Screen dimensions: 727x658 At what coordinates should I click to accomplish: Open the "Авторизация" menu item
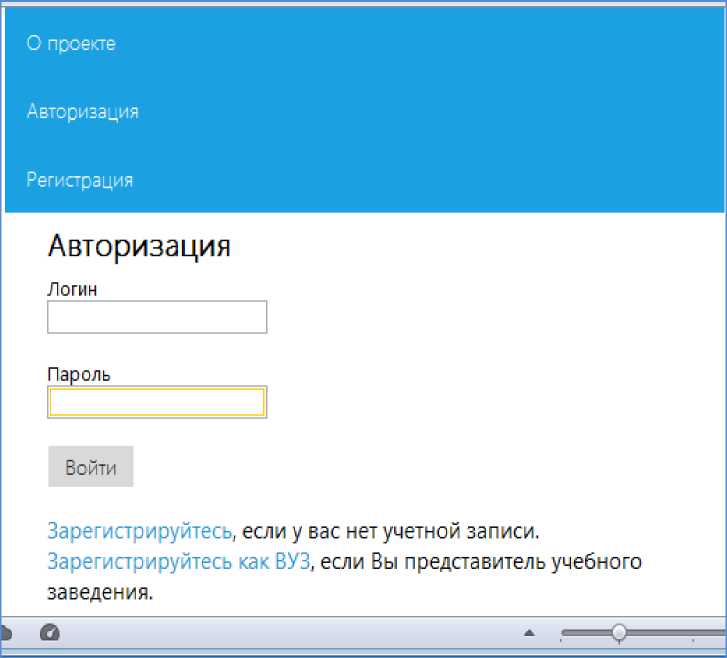83,112
